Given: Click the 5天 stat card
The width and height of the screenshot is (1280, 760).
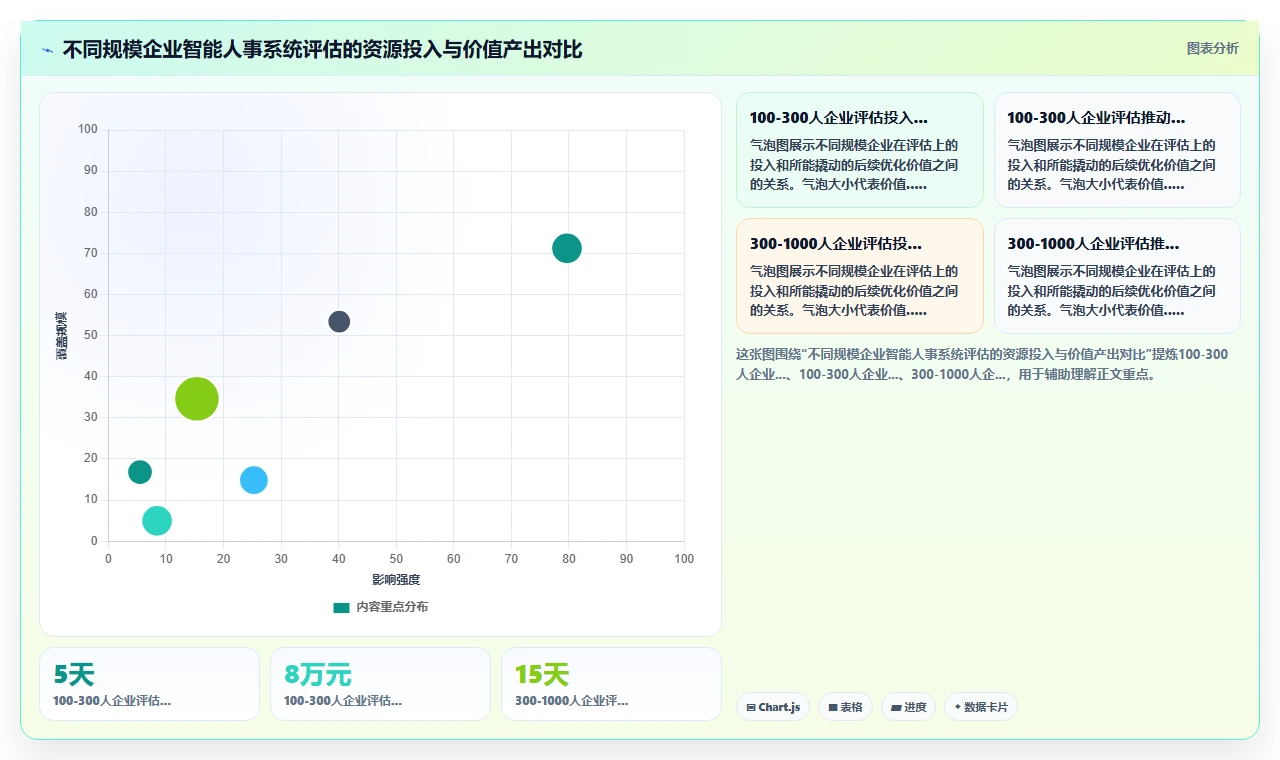Looking at the screenshot, I should pyautogui.click(x=149, y=684).
